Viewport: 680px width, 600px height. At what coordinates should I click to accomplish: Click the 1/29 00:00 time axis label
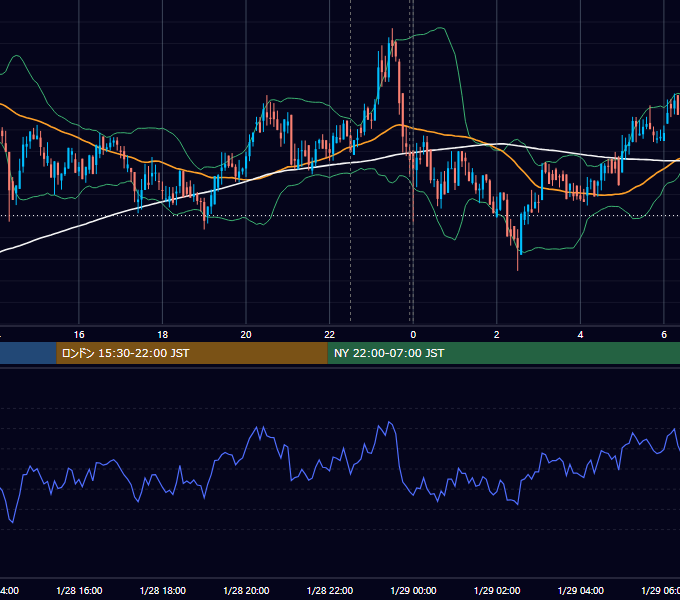(413, 590)
